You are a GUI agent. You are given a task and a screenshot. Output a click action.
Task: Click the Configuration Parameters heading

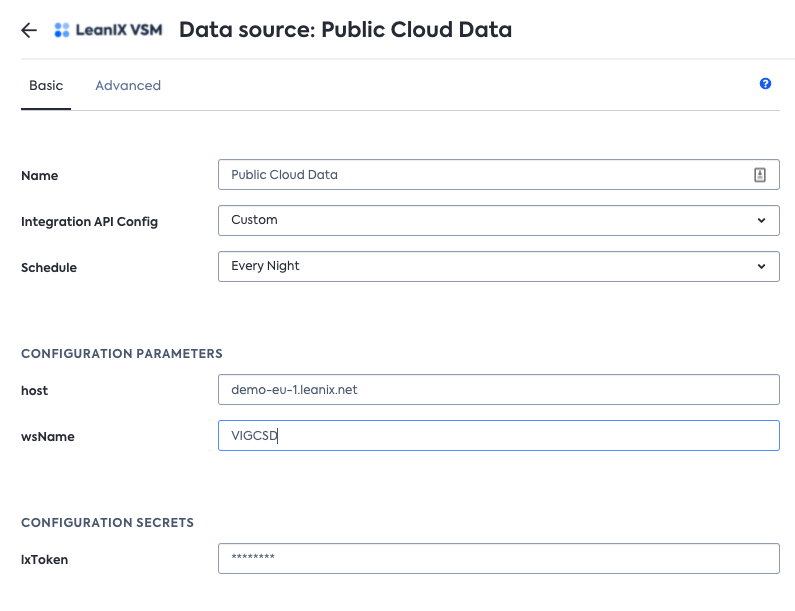[122, 354]
